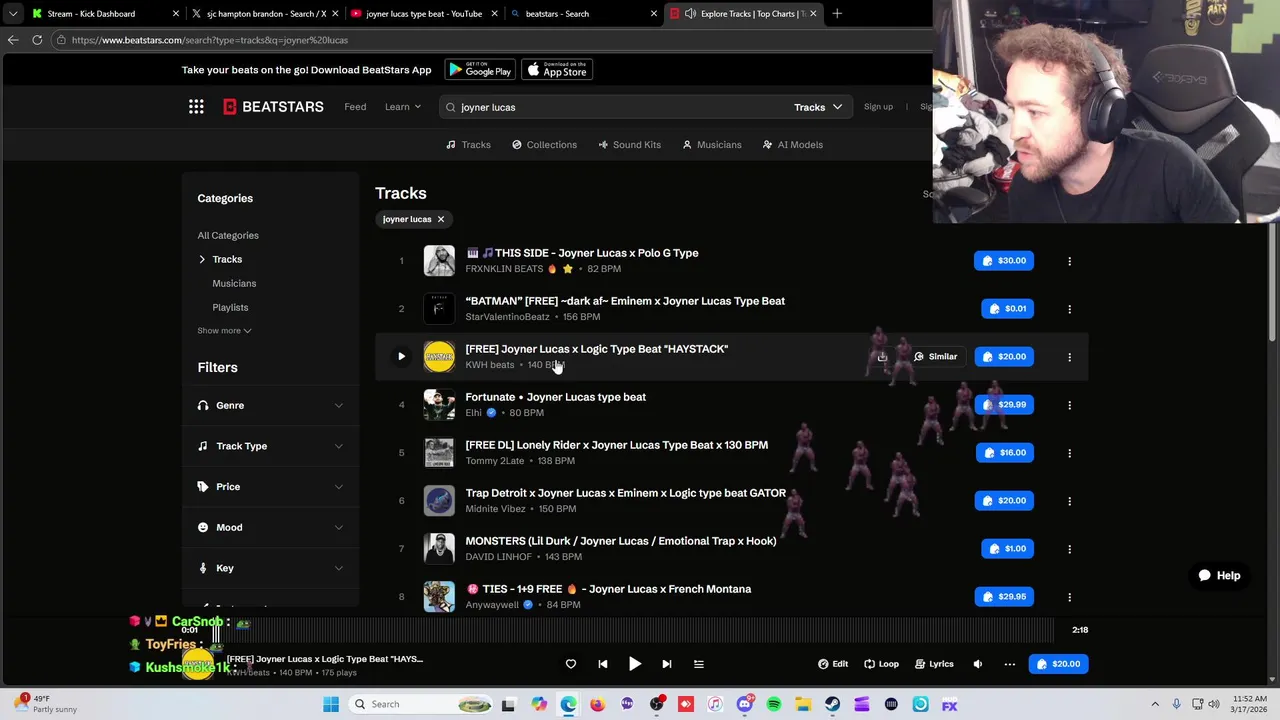Switch to the Sound Kits tab
1280x720 pixels.
coord(629,145)
